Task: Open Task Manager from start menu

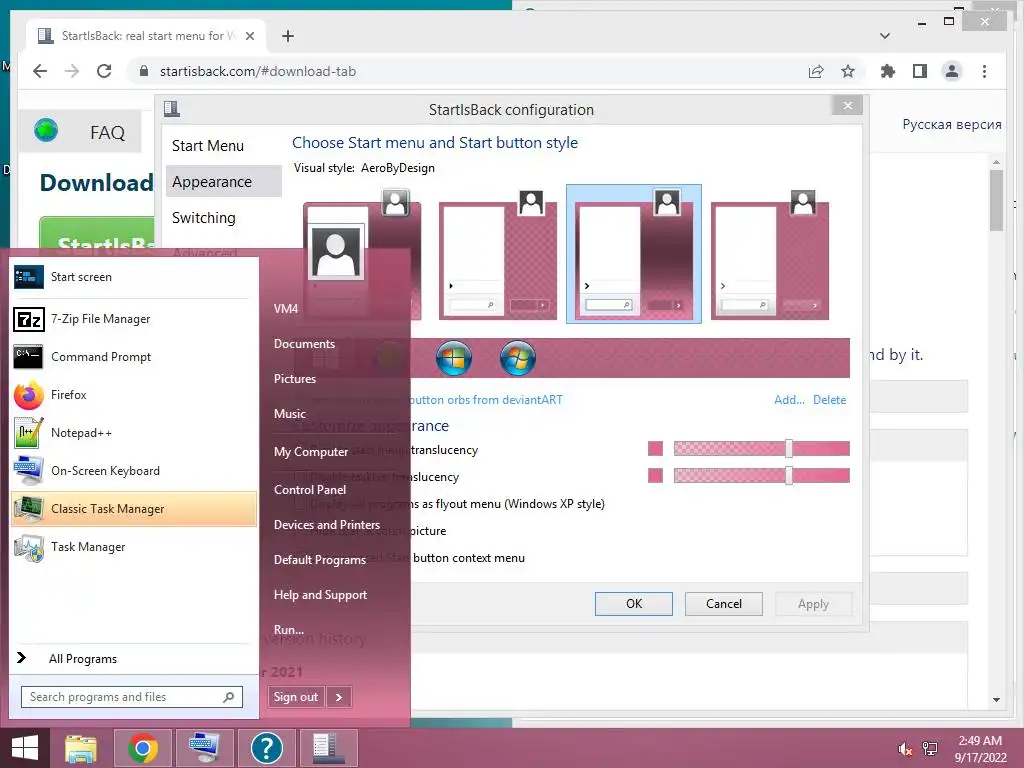Action: 134,547
